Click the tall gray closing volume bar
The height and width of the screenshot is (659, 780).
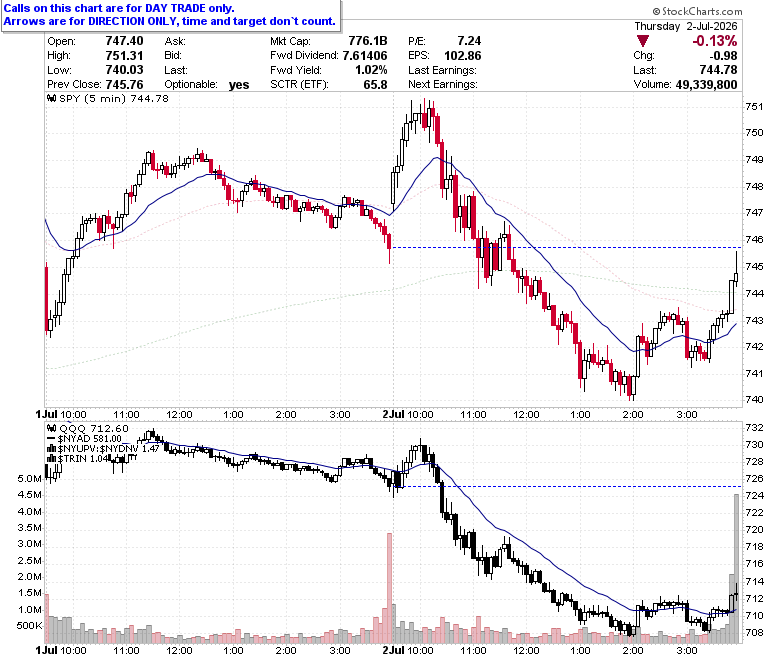[x=737, y=569]
